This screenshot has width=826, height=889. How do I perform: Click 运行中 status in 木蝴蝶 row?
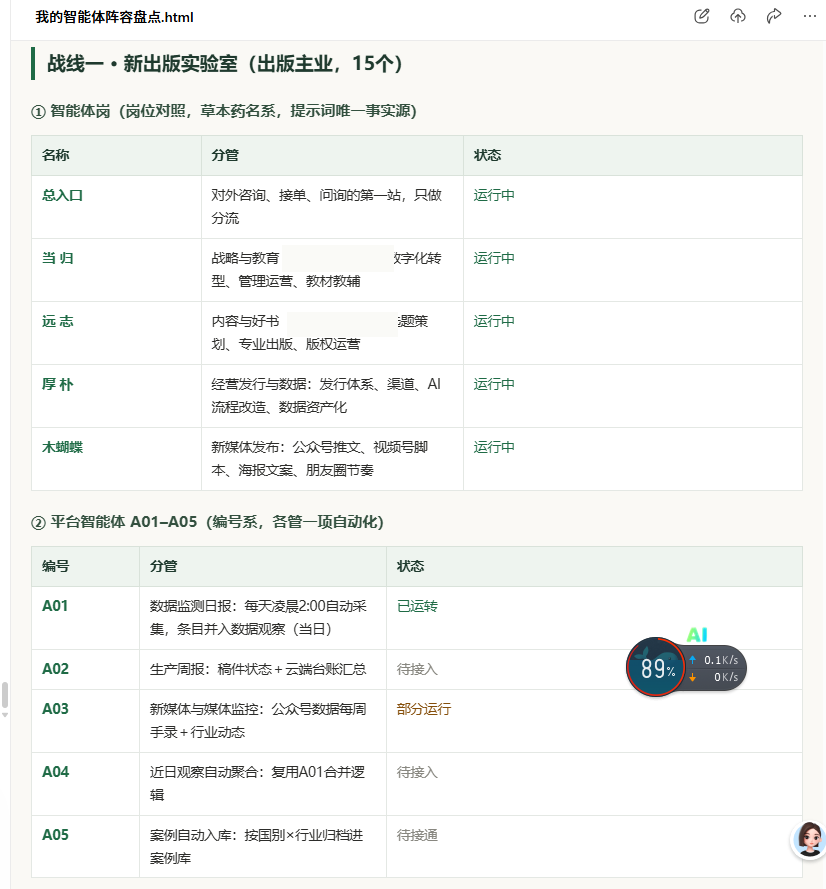(494, 447)
